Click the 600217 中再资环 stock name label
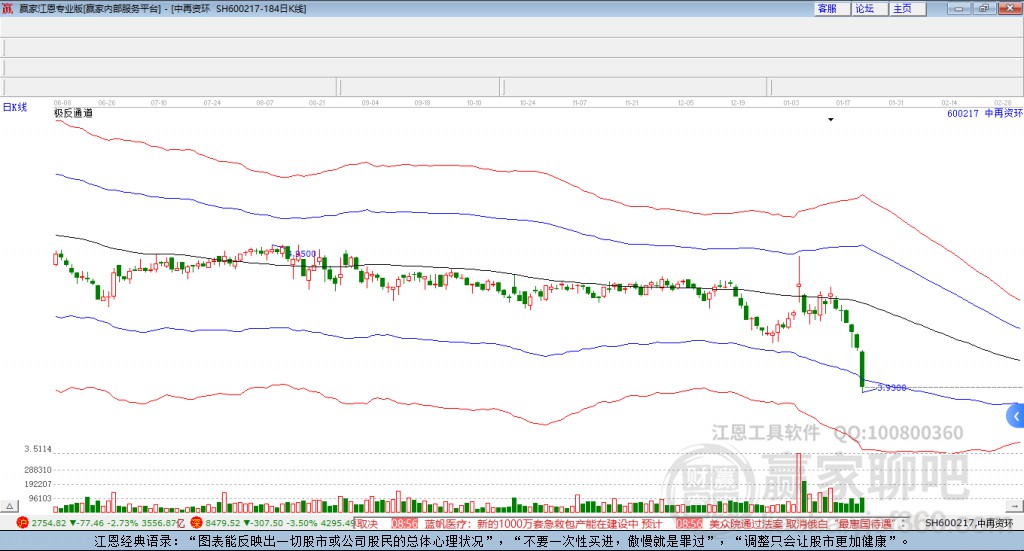The height and width of the screenshot is (551, 1024). pos(984,114)
